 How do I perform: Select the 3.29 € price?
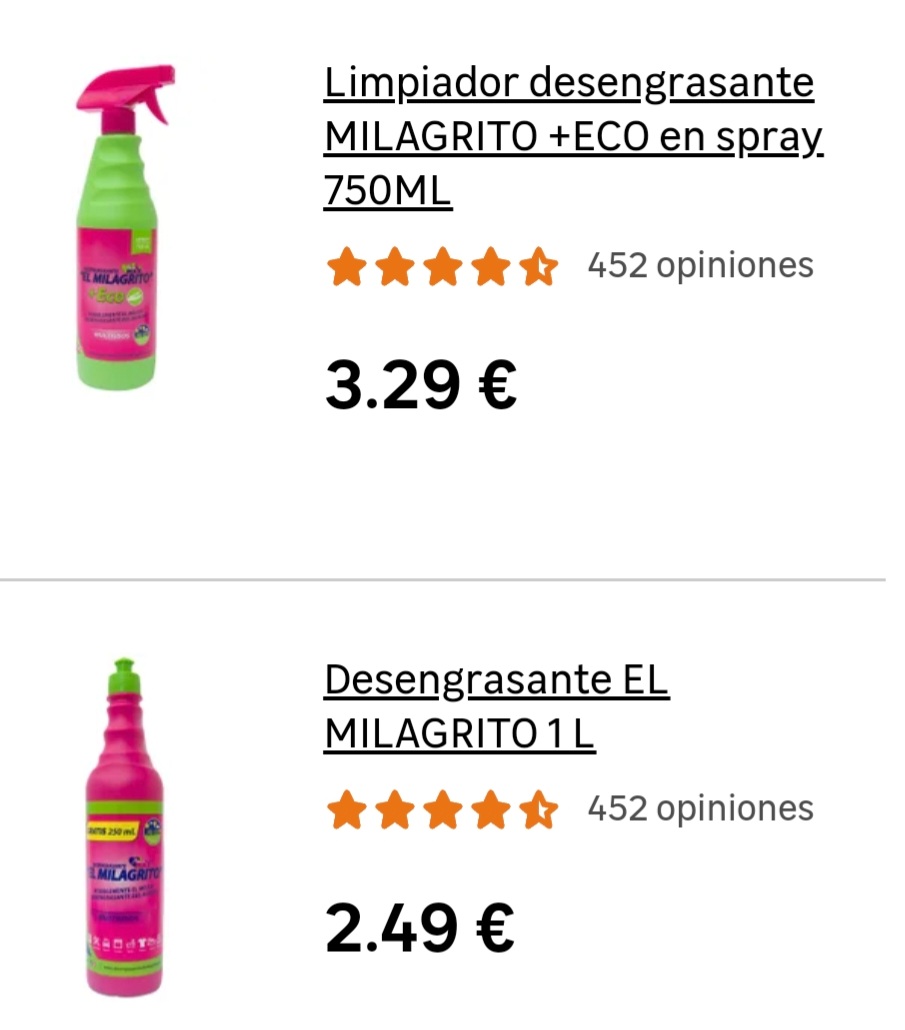[x=421, y=385]
